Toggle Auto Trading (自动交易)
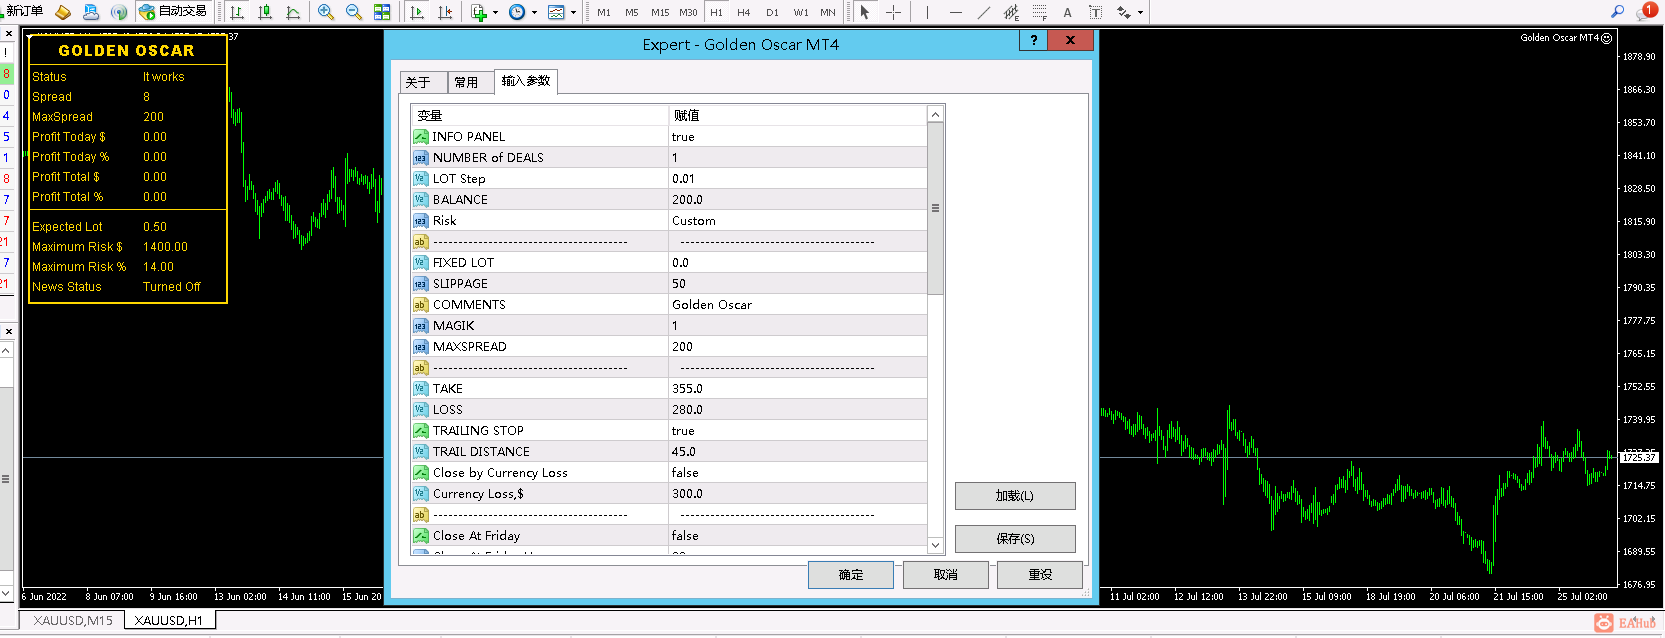The width and height of the screenshot is (1665, 638). (x=173, y=12)
